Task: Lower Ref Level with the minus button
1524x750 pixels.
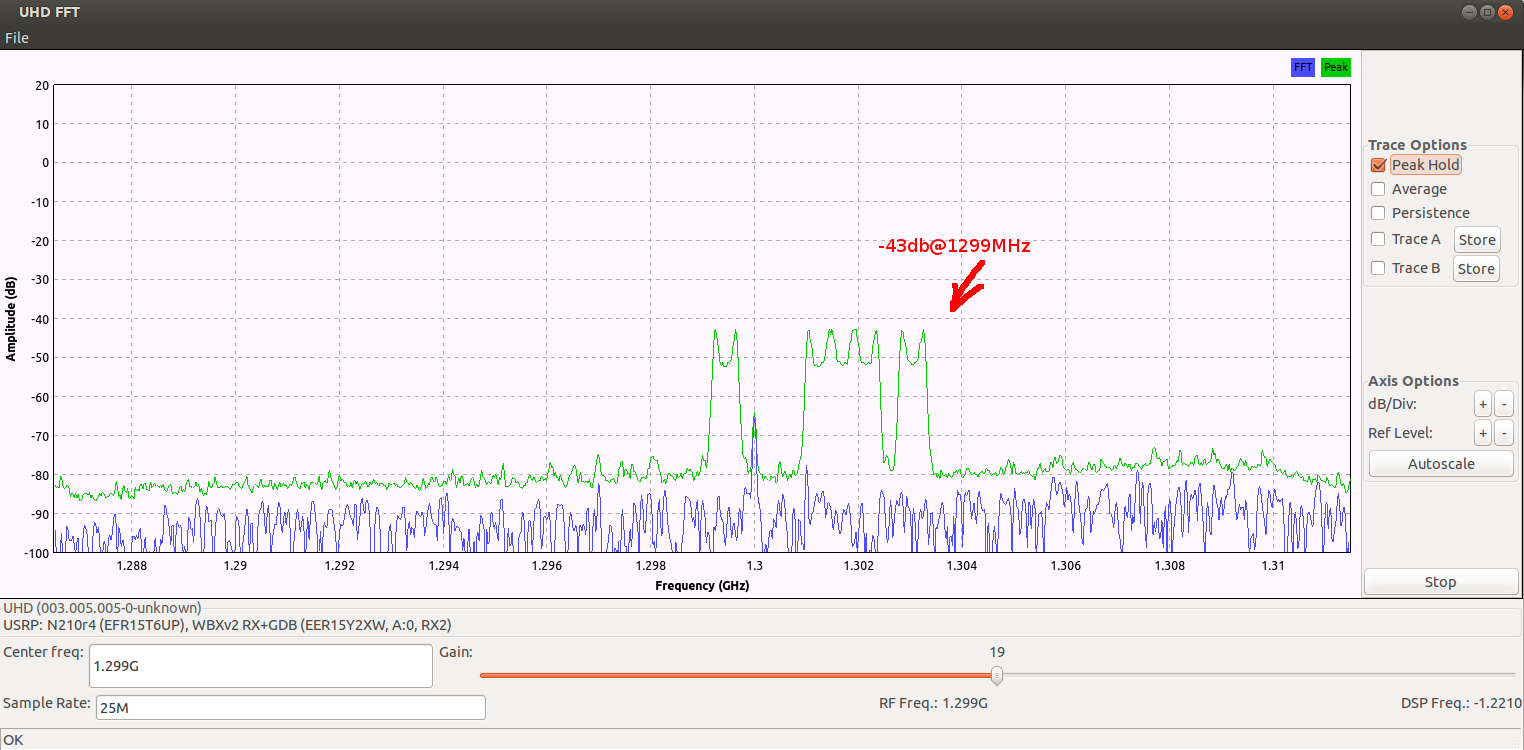Action: pos(1504,433)
